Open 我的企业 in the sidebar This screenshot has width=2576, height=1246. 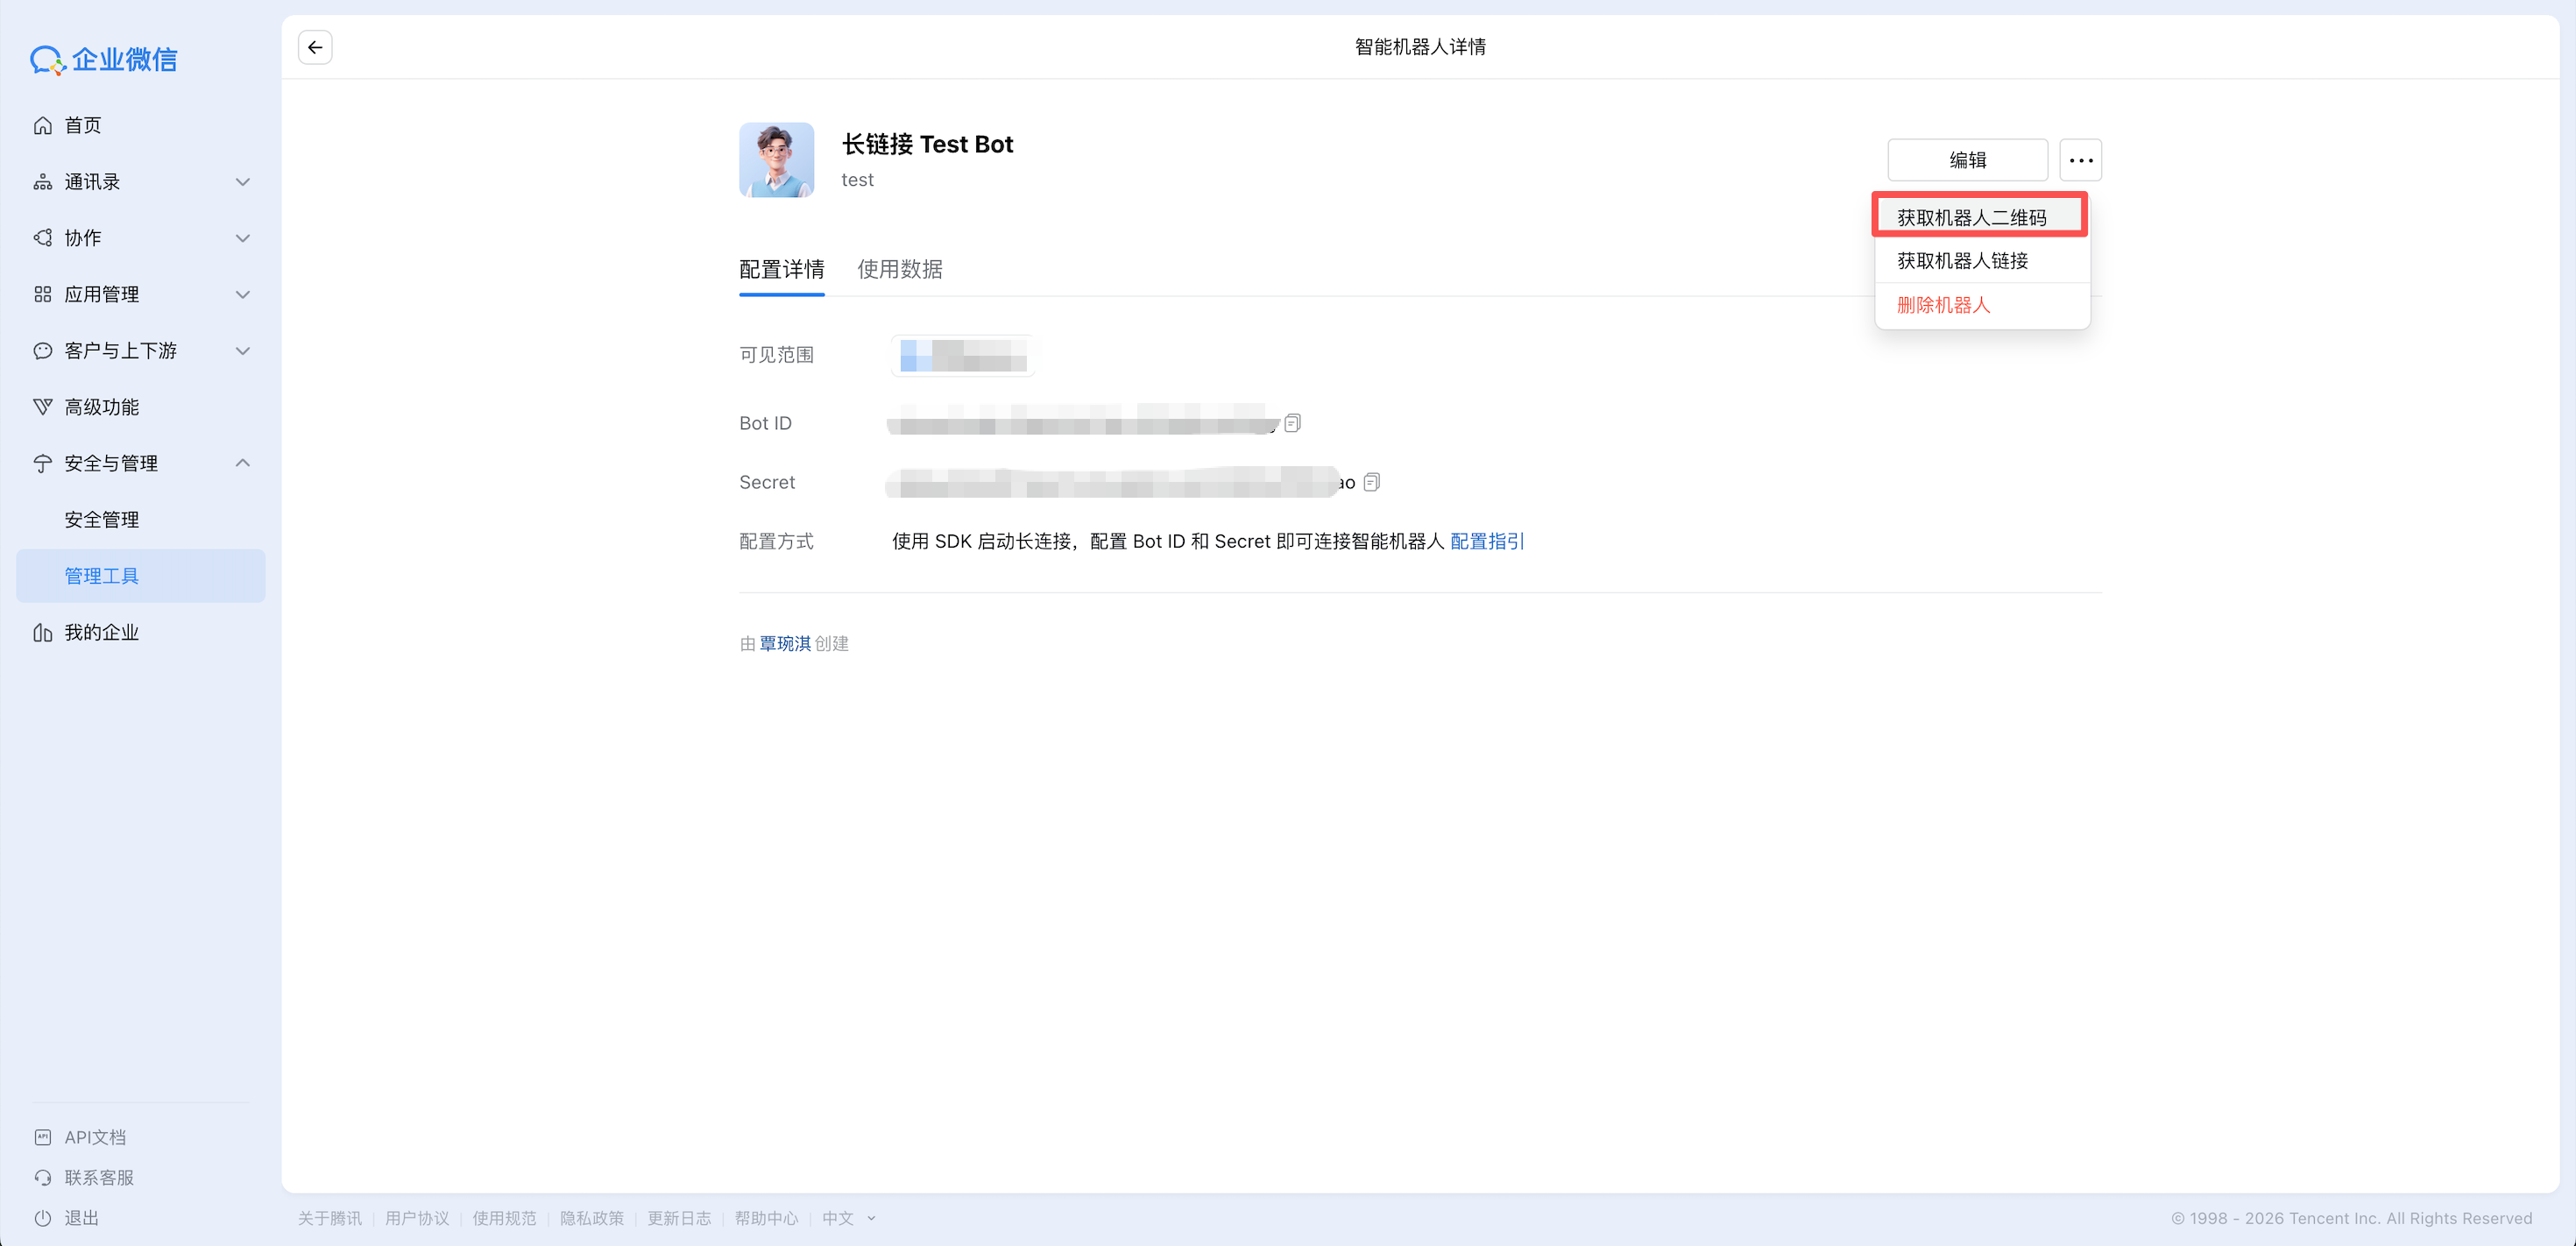tap(101, 632)
